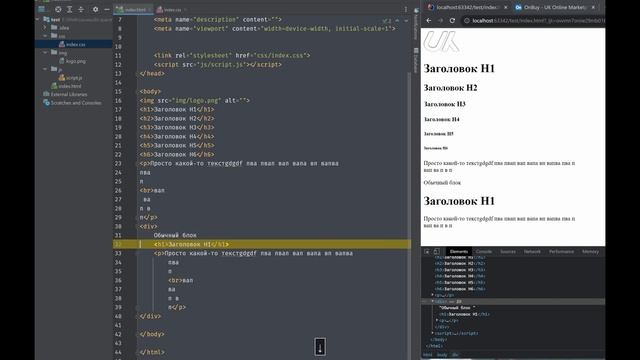Click the site info icon in address bar
This screenshot has width=640, height=360.
[467, 20]
